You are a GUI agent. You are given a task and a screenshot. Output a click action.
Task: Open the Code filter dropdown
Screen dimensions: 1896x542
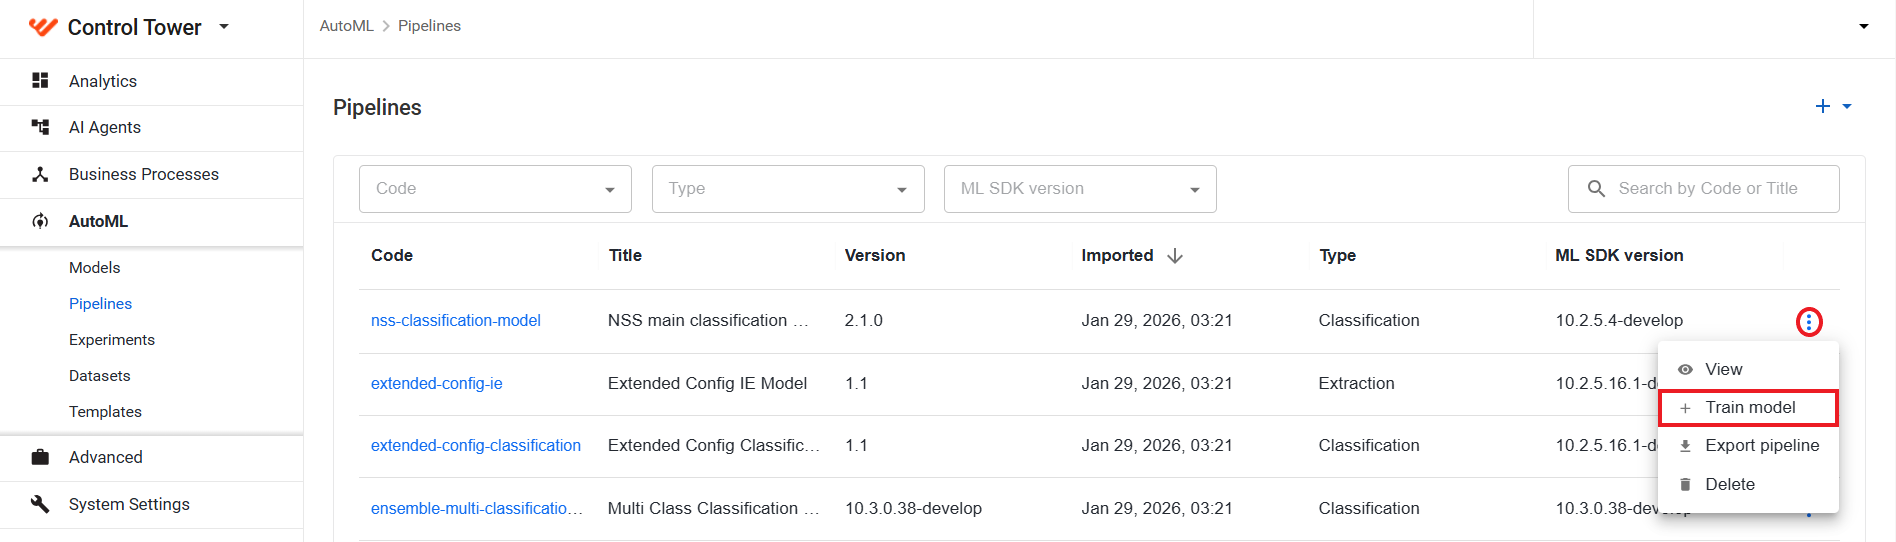click(x=495, y=189)
